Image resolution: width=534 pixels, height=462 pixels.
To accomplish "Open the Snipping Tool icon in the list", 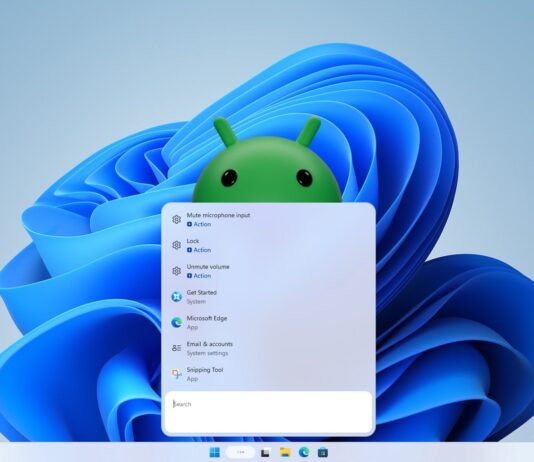I will (x=176, y=374).
